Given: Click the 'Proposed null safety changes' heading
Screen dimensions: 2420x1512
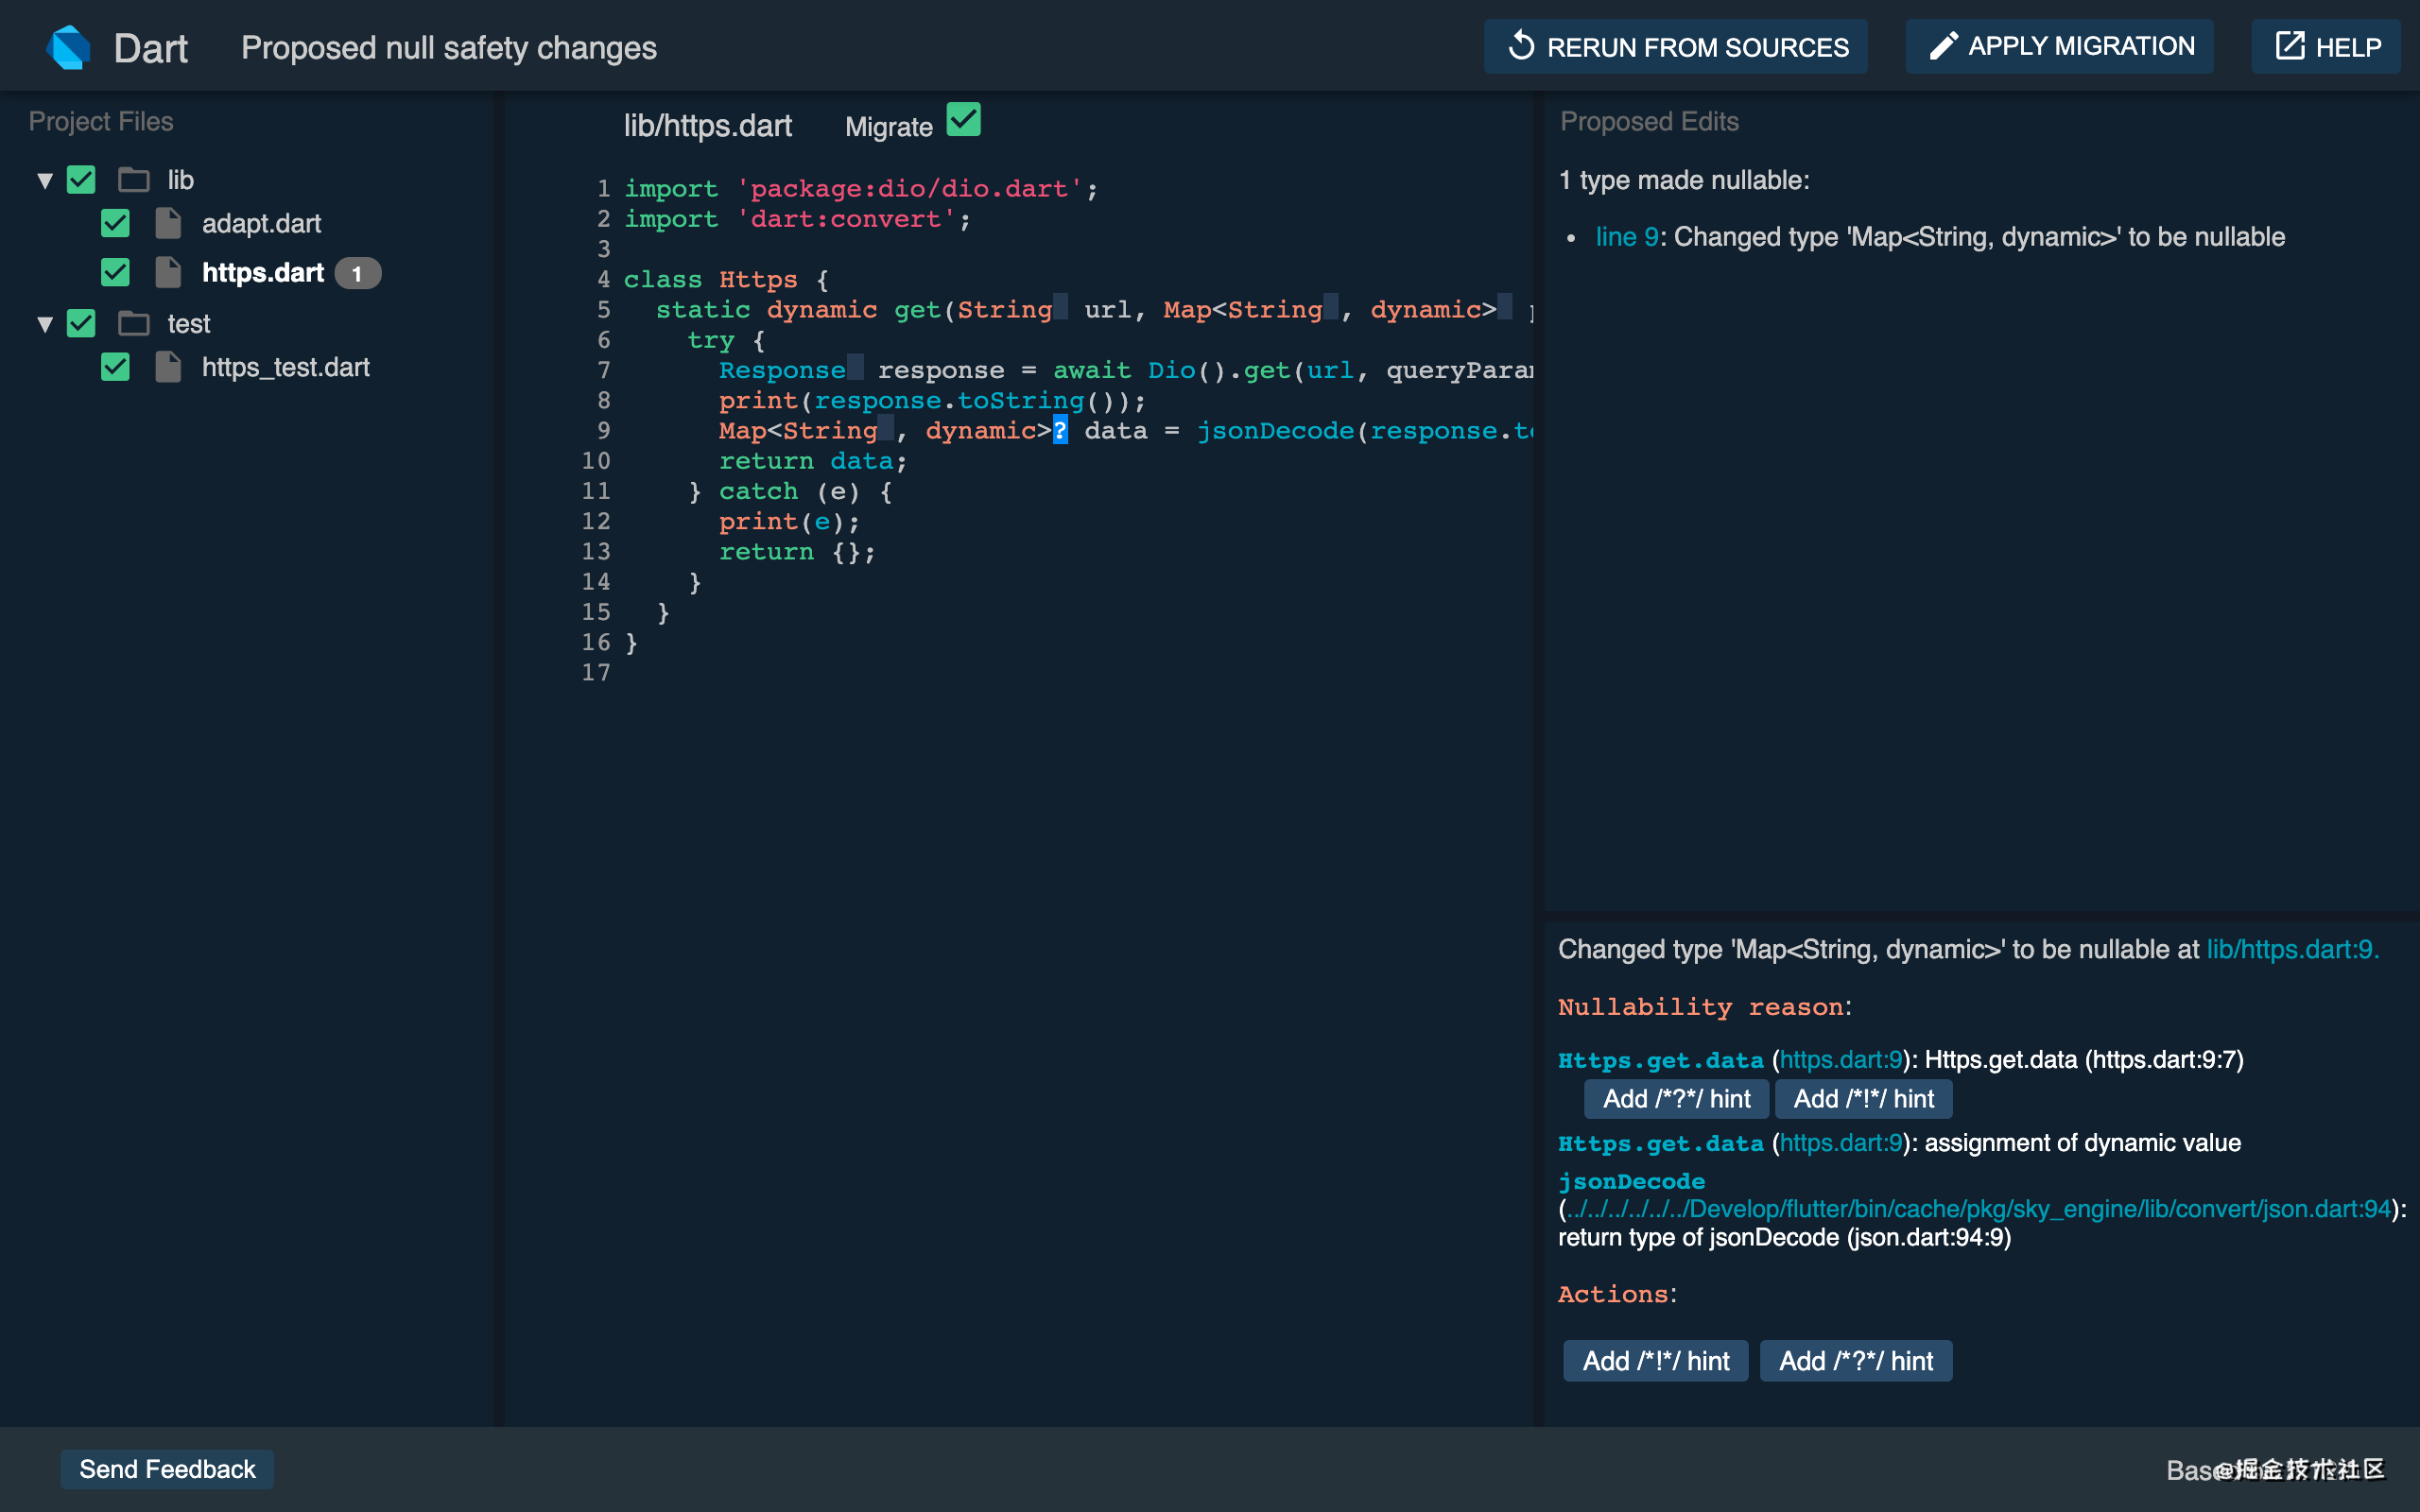Looking at the screenshot, I should pos(449,48).
